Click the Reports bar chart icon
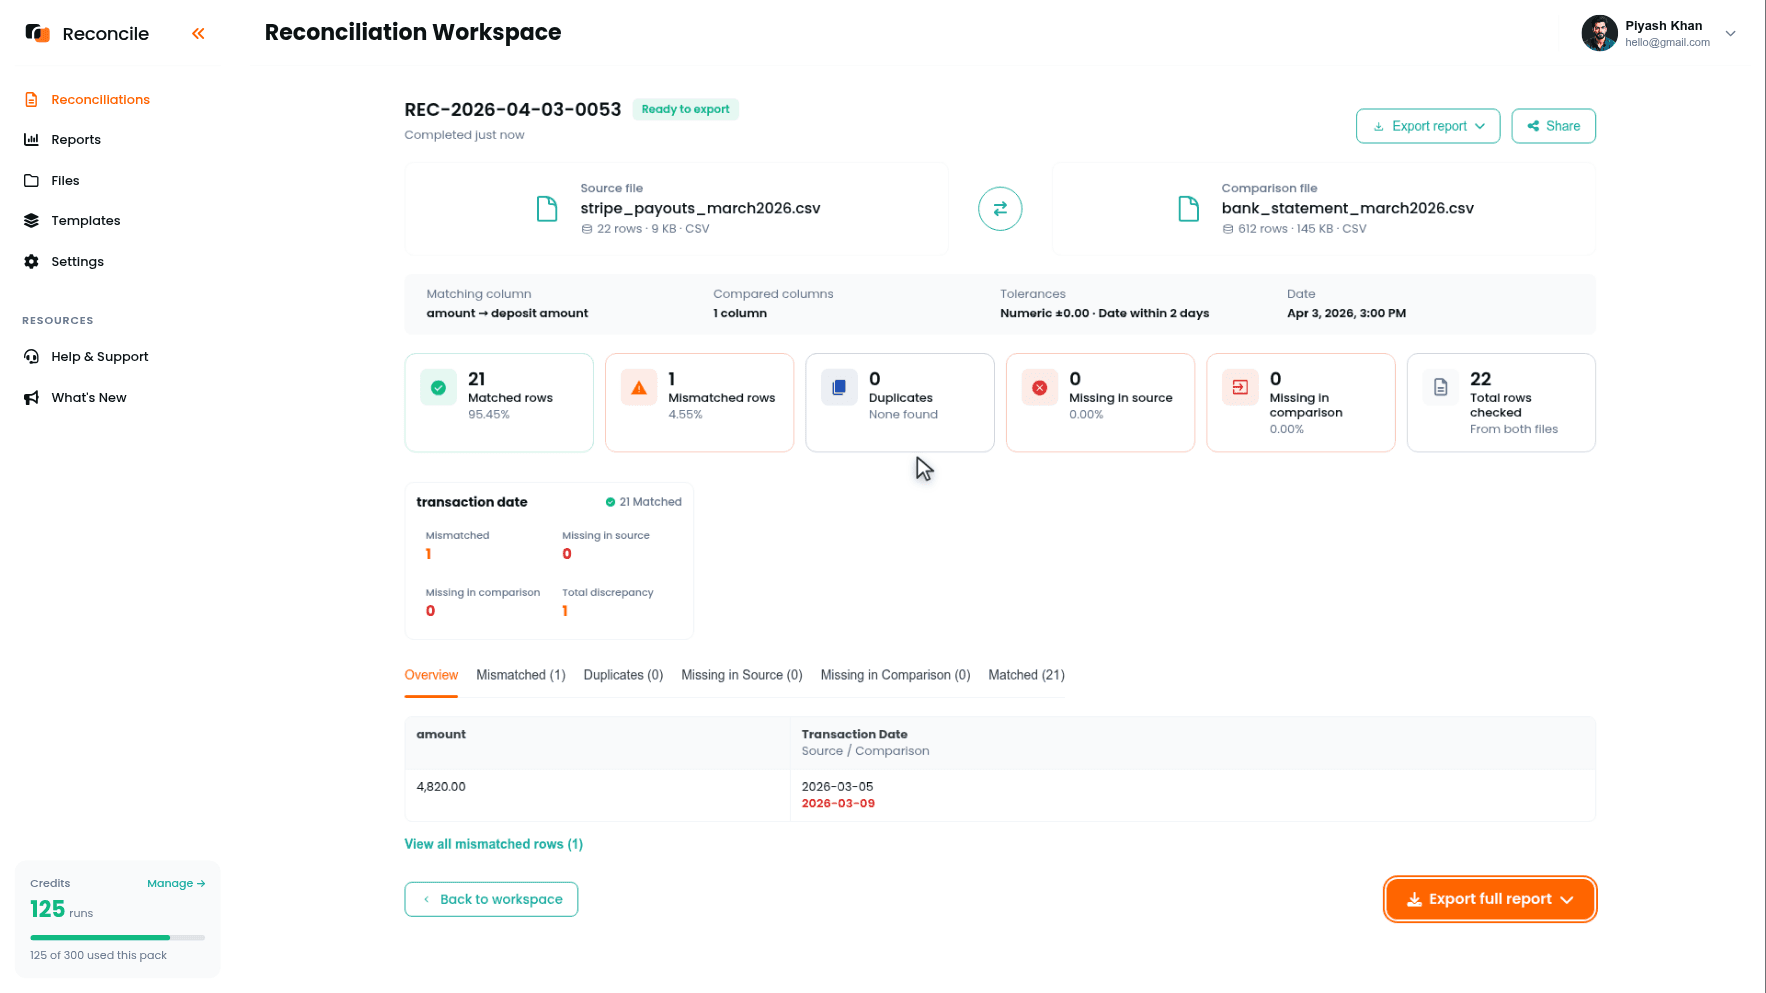 pos(31,140)
